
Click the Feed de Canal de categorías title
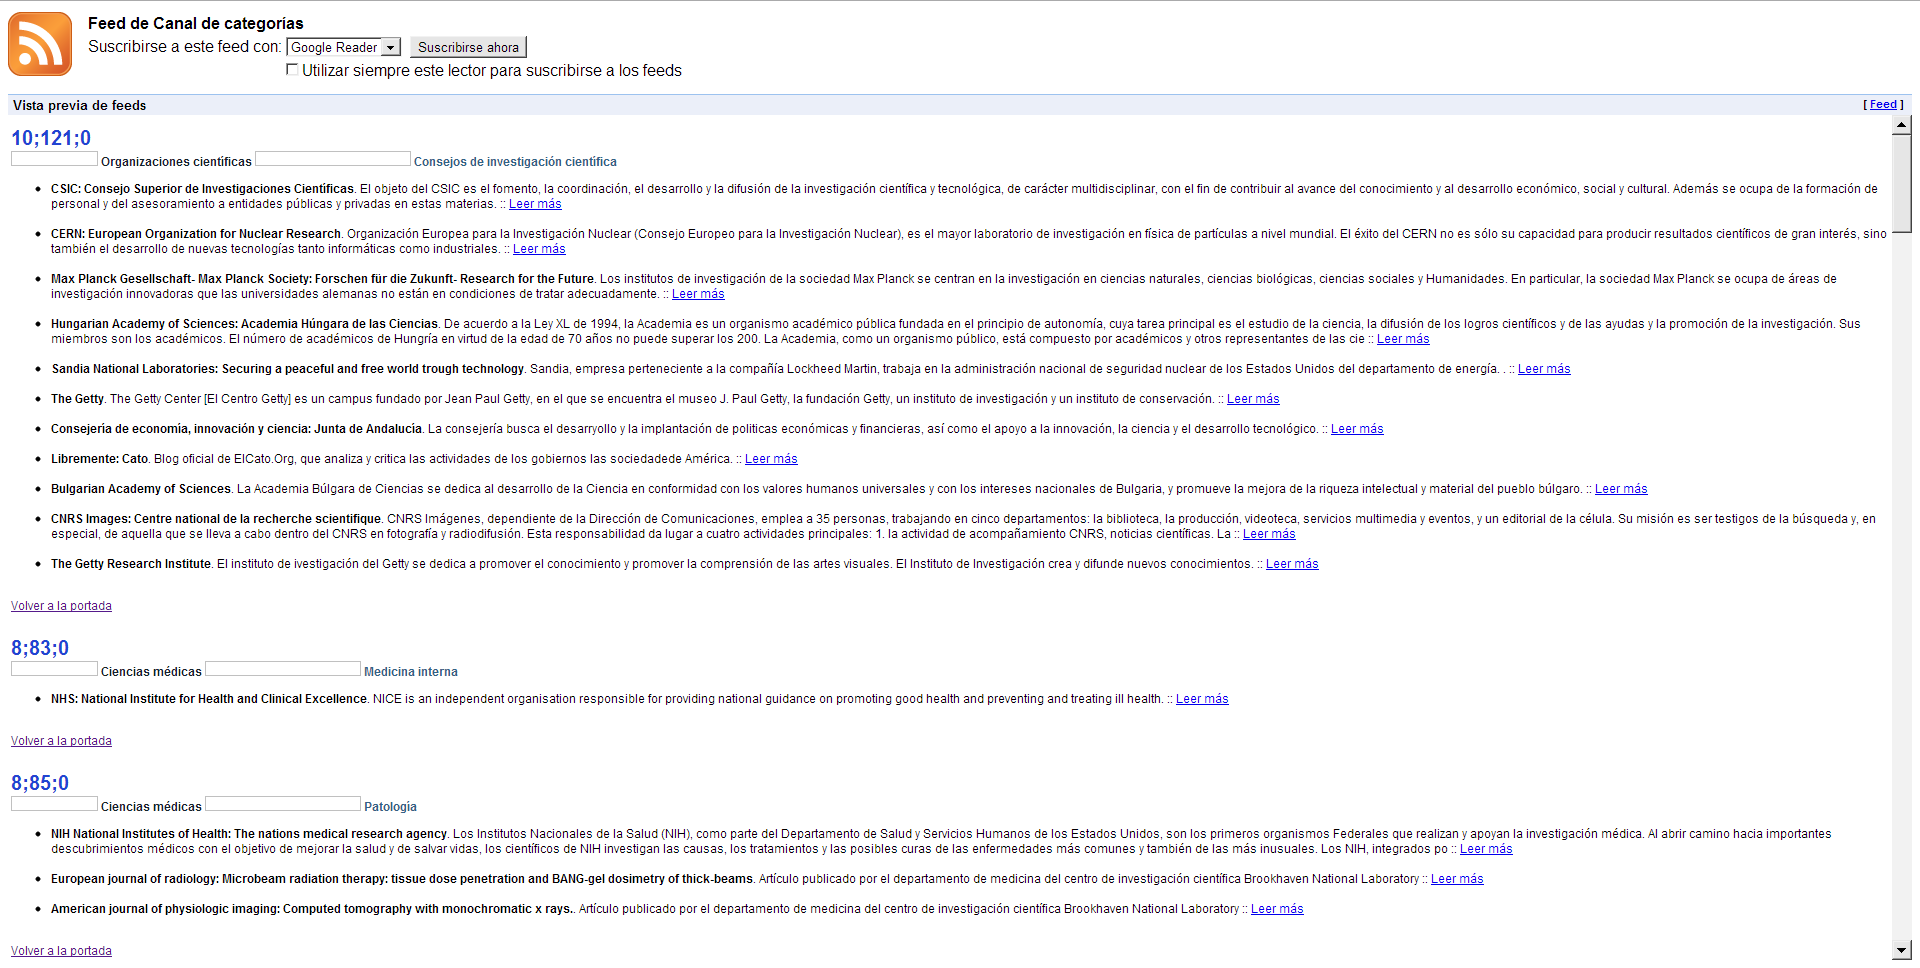(195, 23)
